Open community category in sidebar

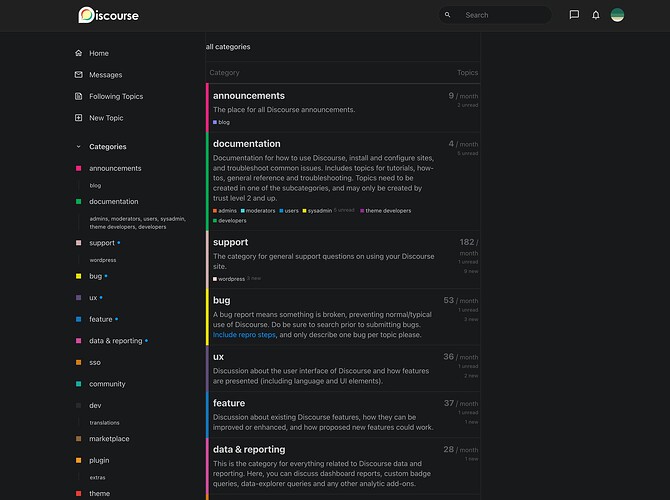tap(107, 384)
